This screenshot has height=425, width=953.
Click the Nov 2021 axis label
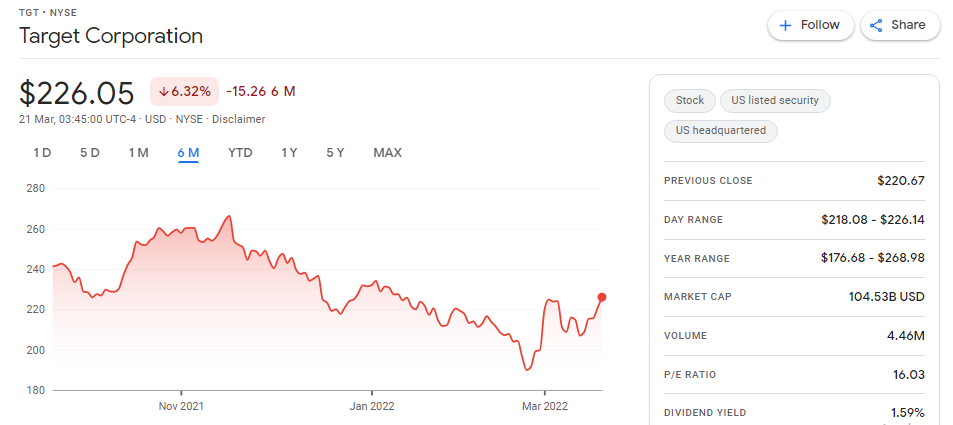[x=182, y=406]
